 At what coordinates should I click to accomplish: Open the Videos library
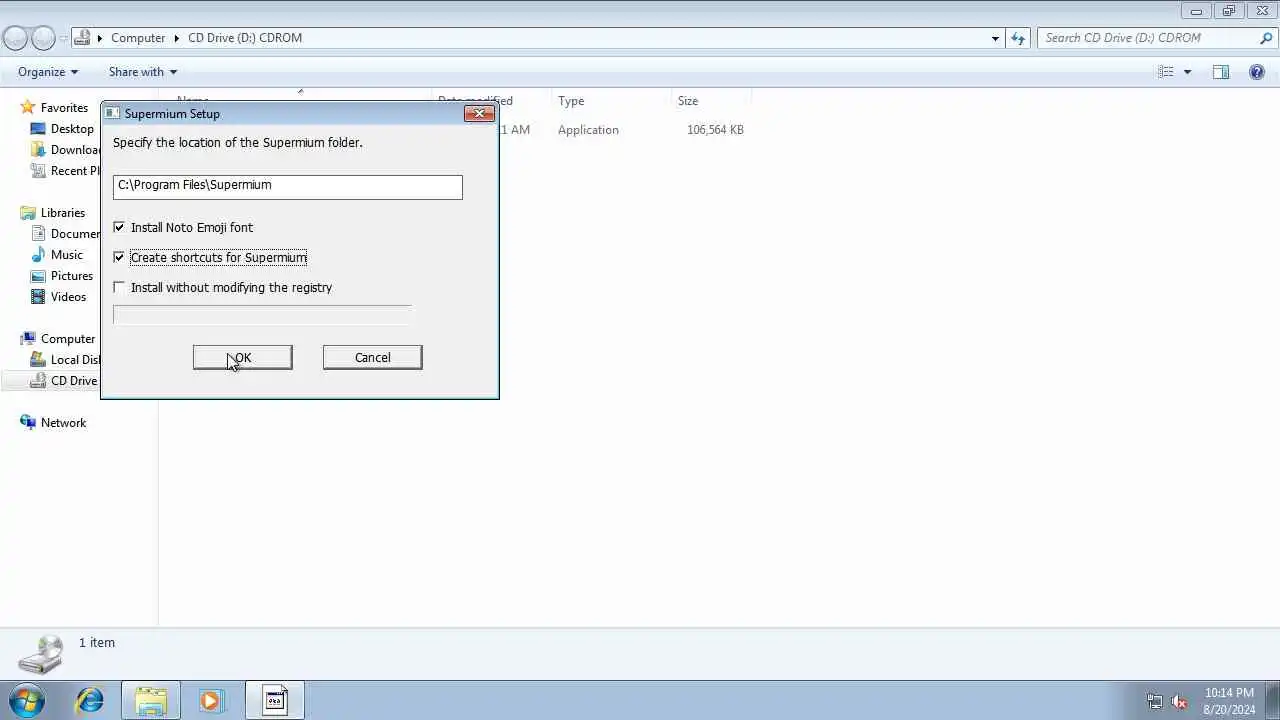click(x=68, y=297)
